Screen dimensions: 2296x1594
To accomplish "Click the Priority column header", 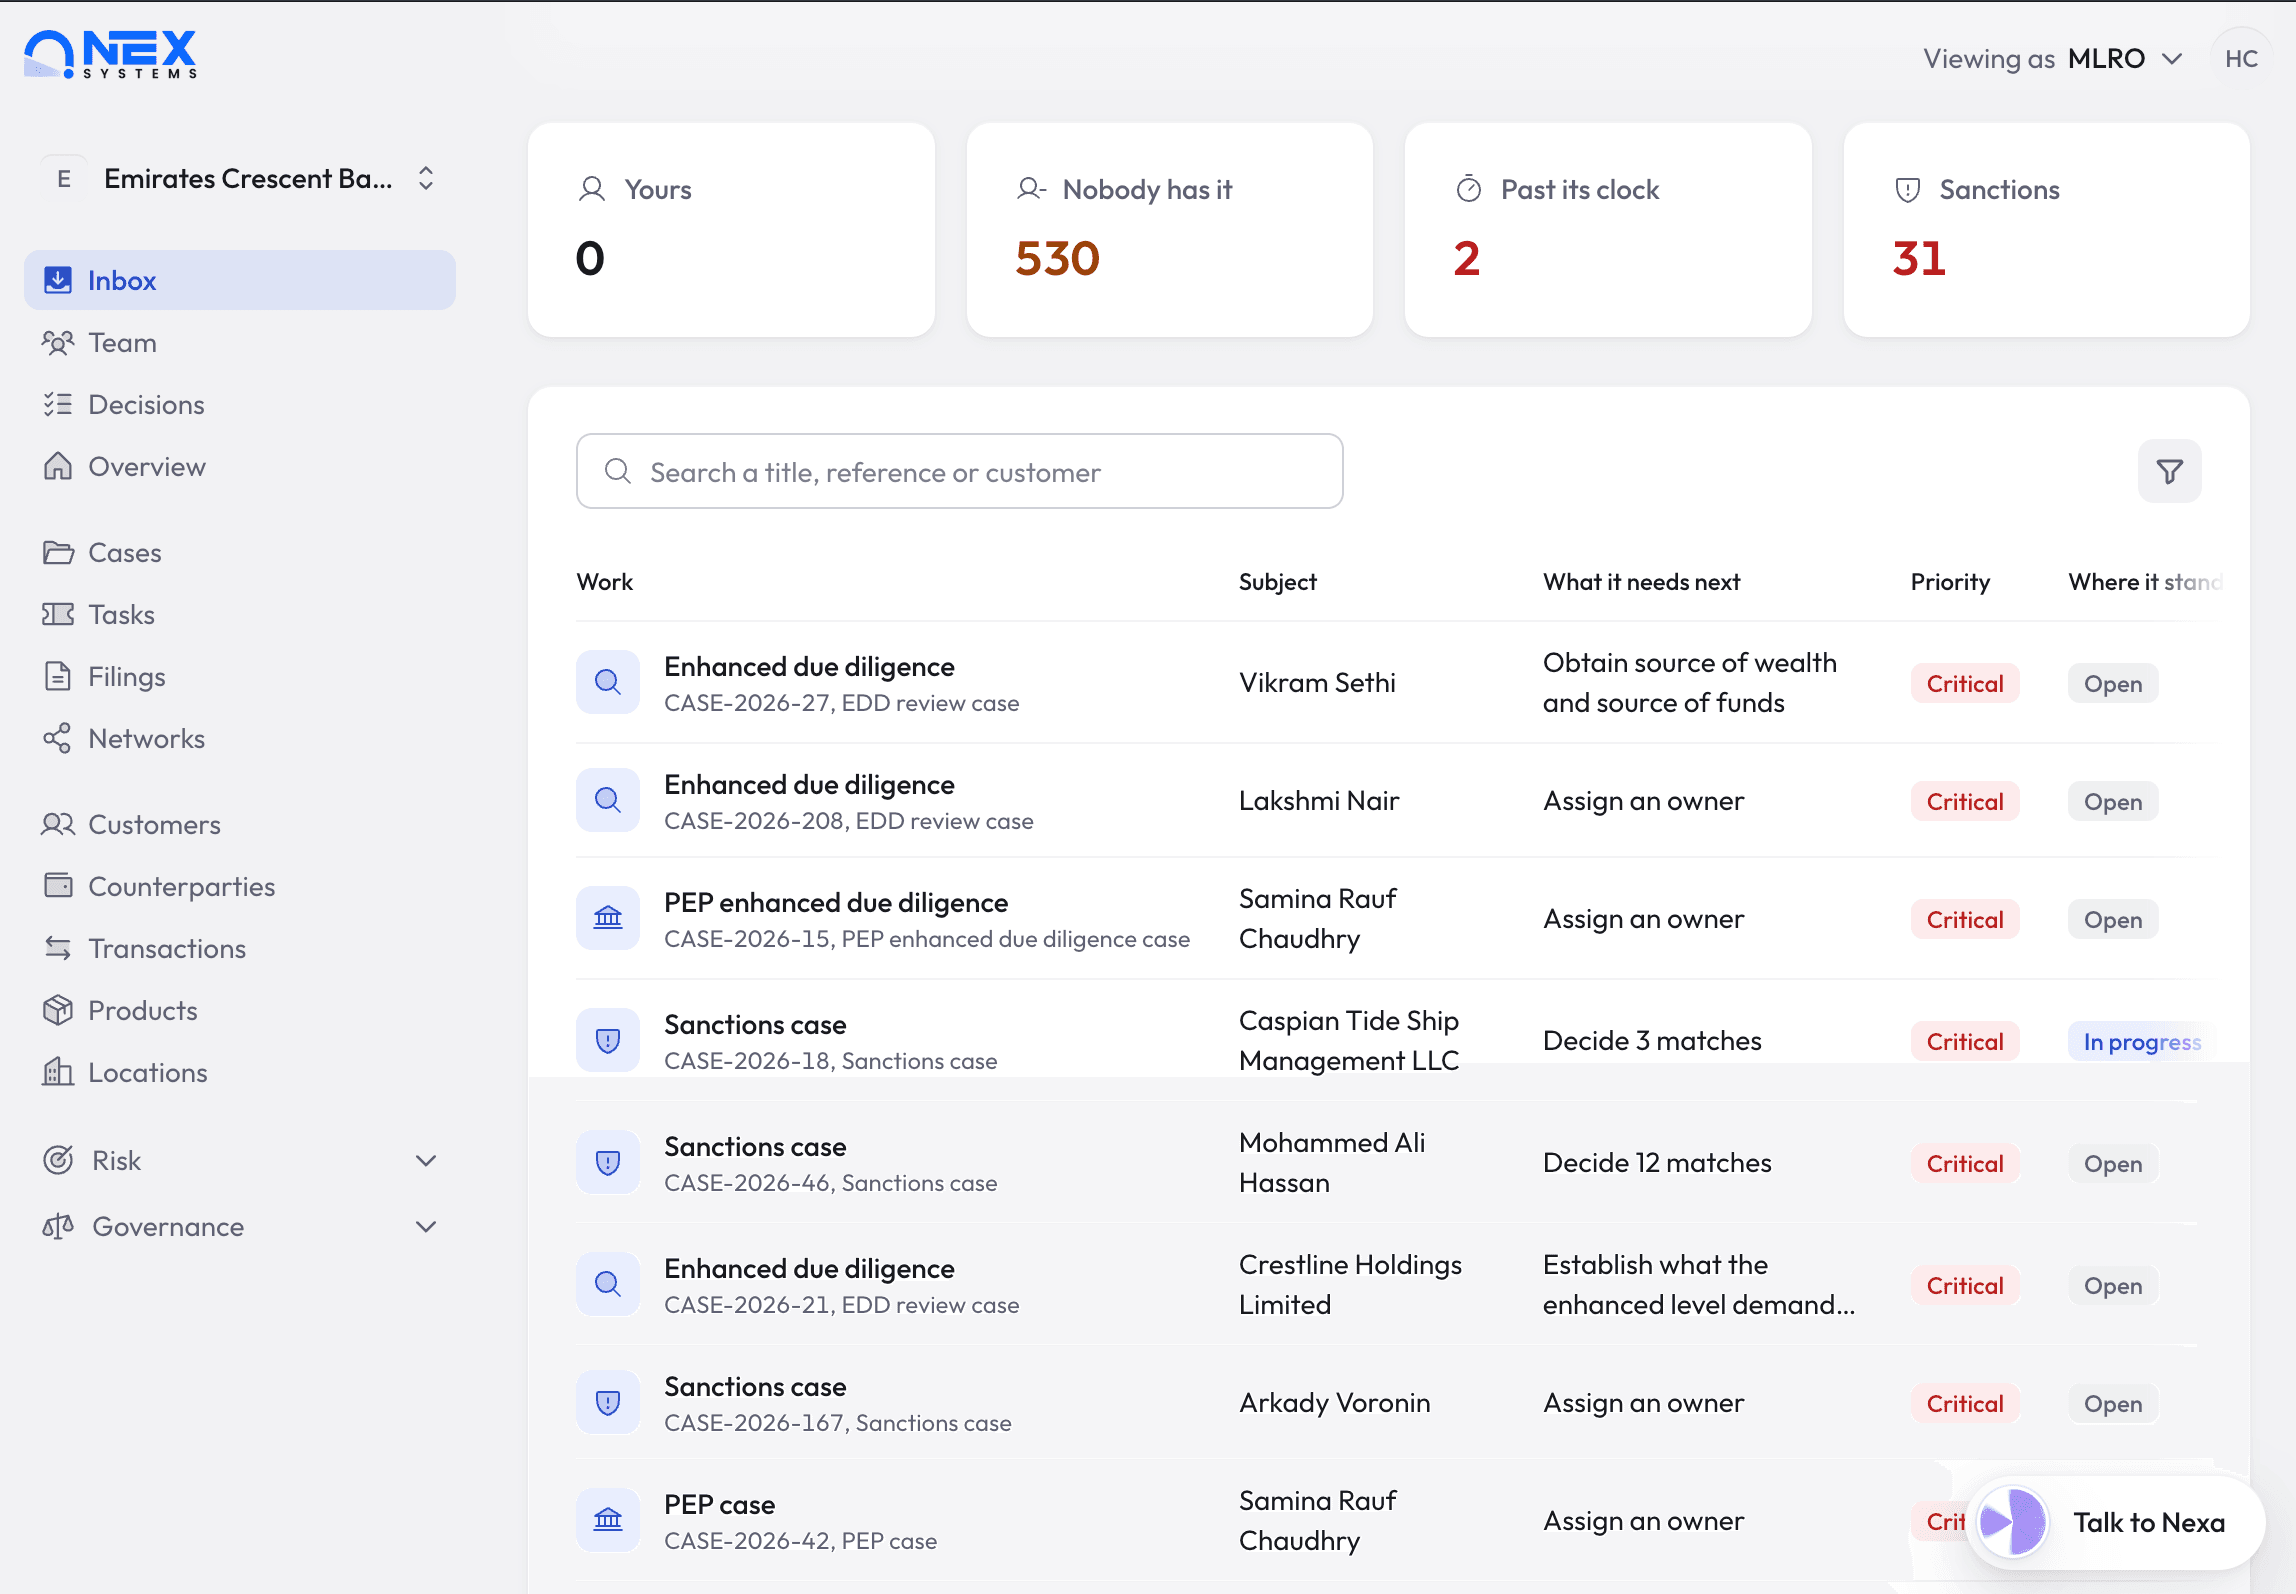I will [x=1950, y=582].
